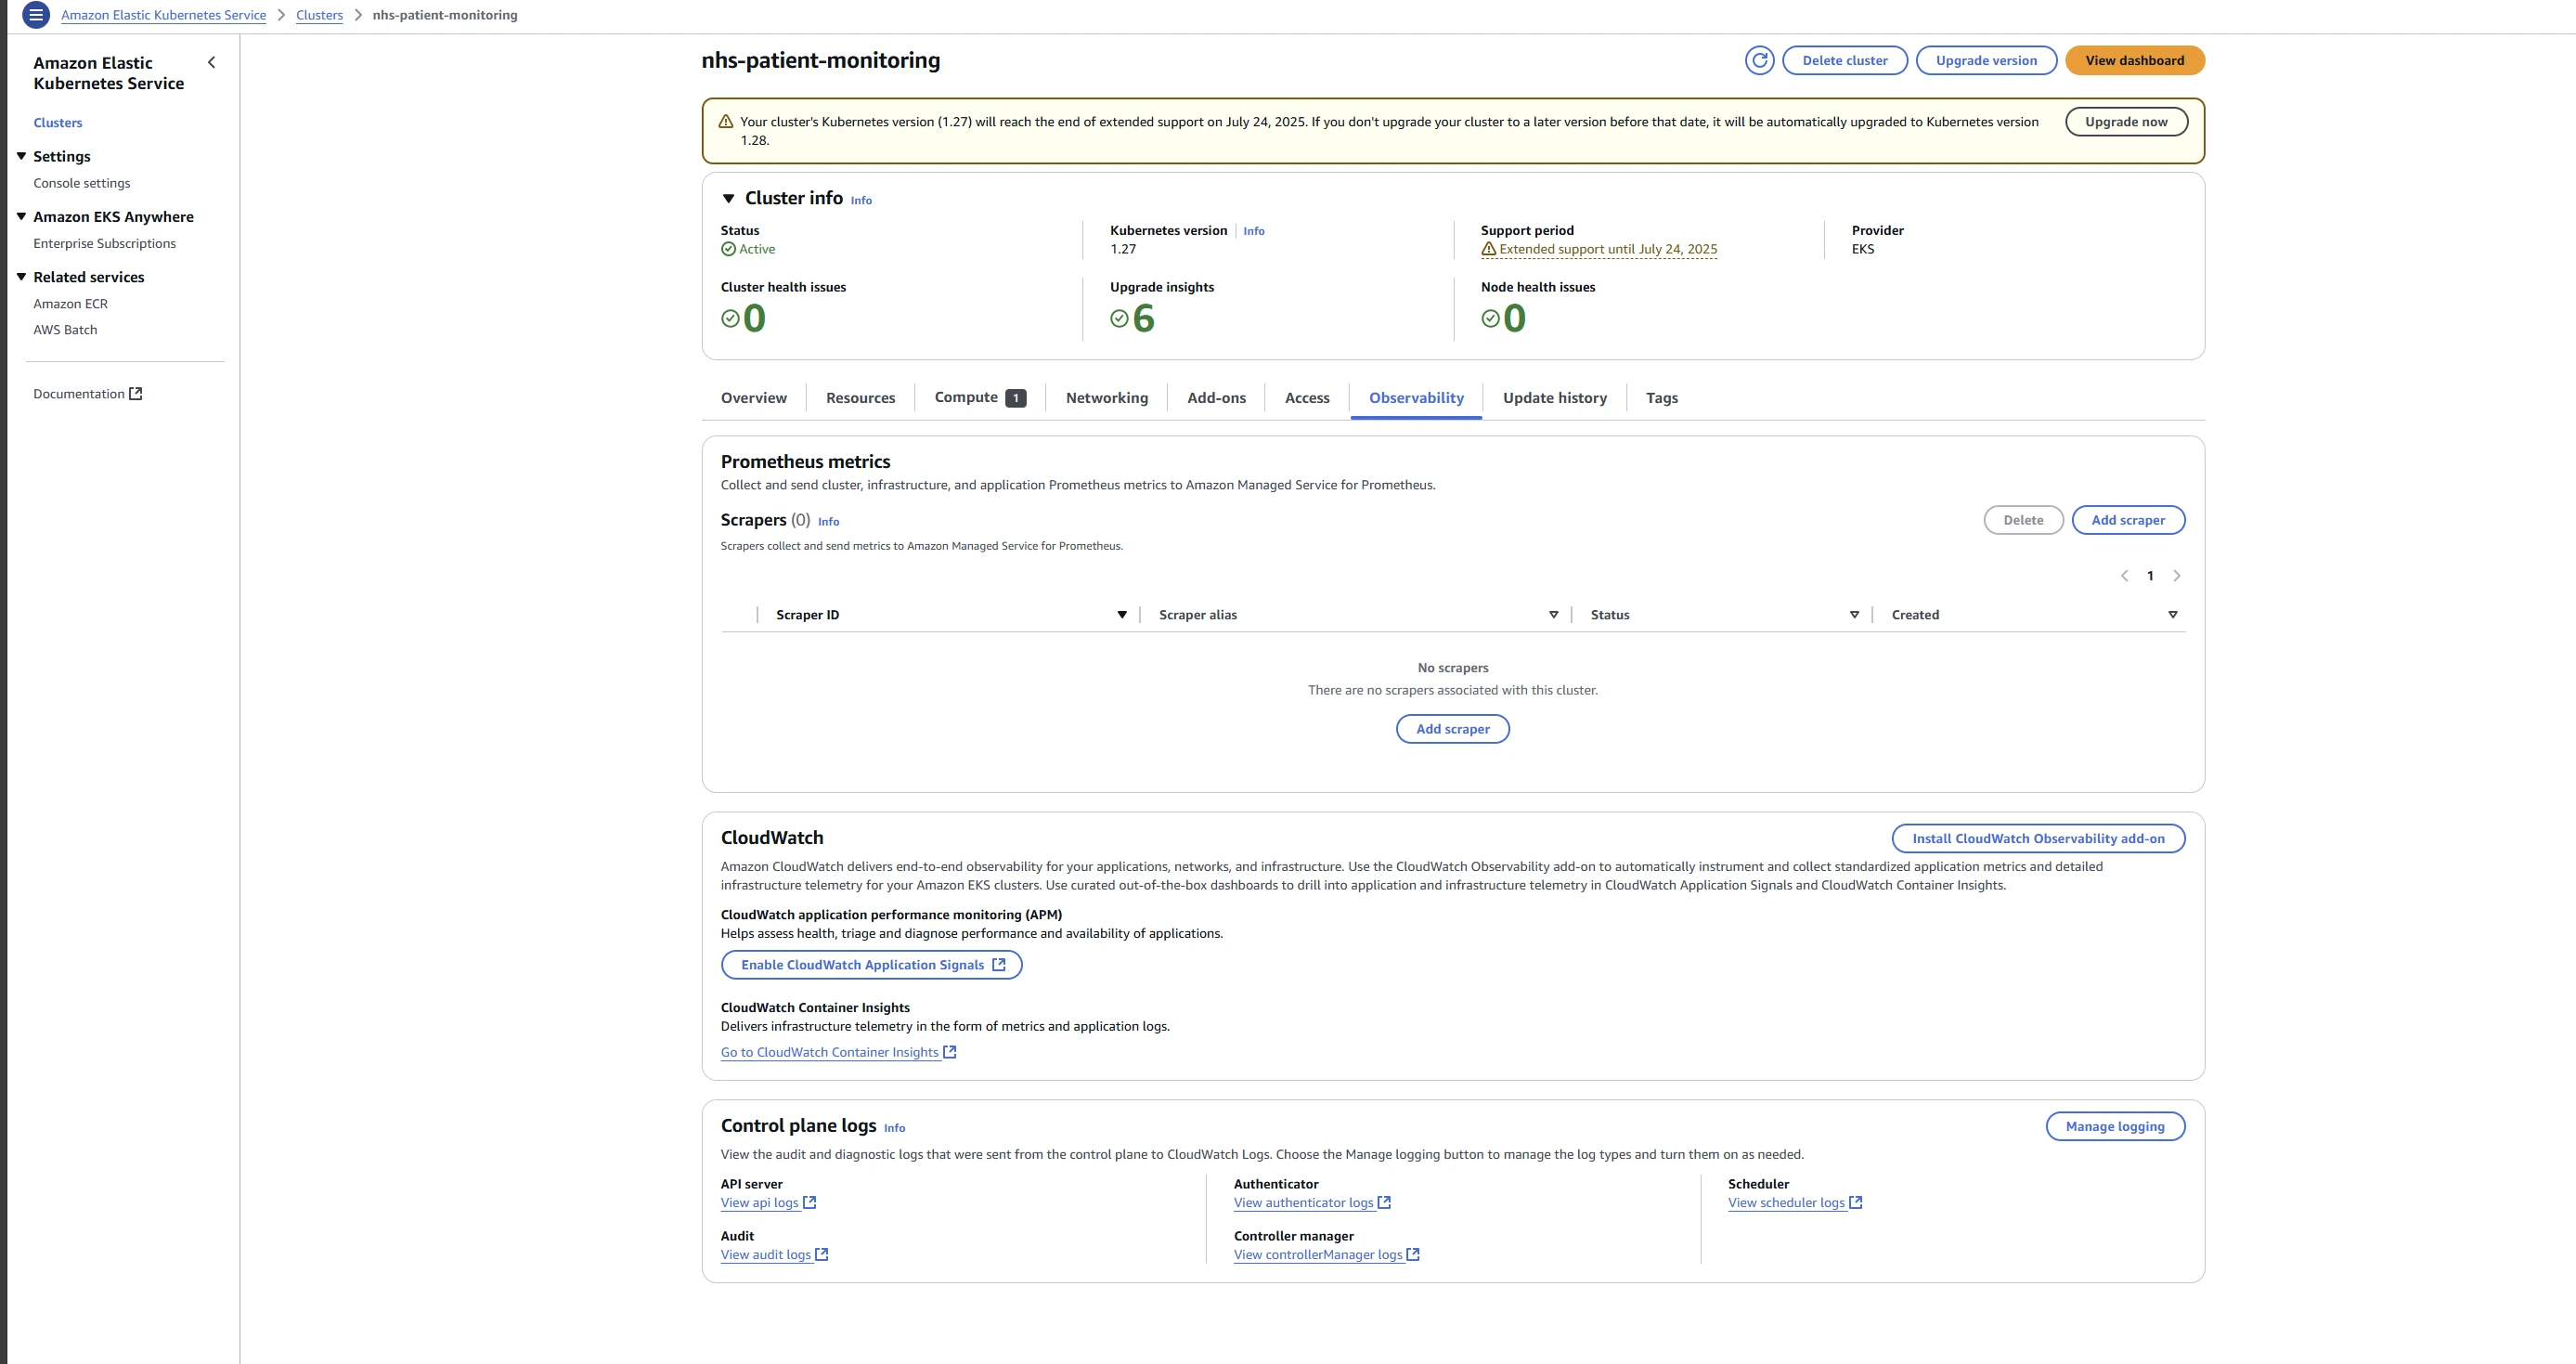Open the hamburger navigation menu icon
Image resolution: width=2576 pixels, height=1364 pixels.
(x=36, y=15)
